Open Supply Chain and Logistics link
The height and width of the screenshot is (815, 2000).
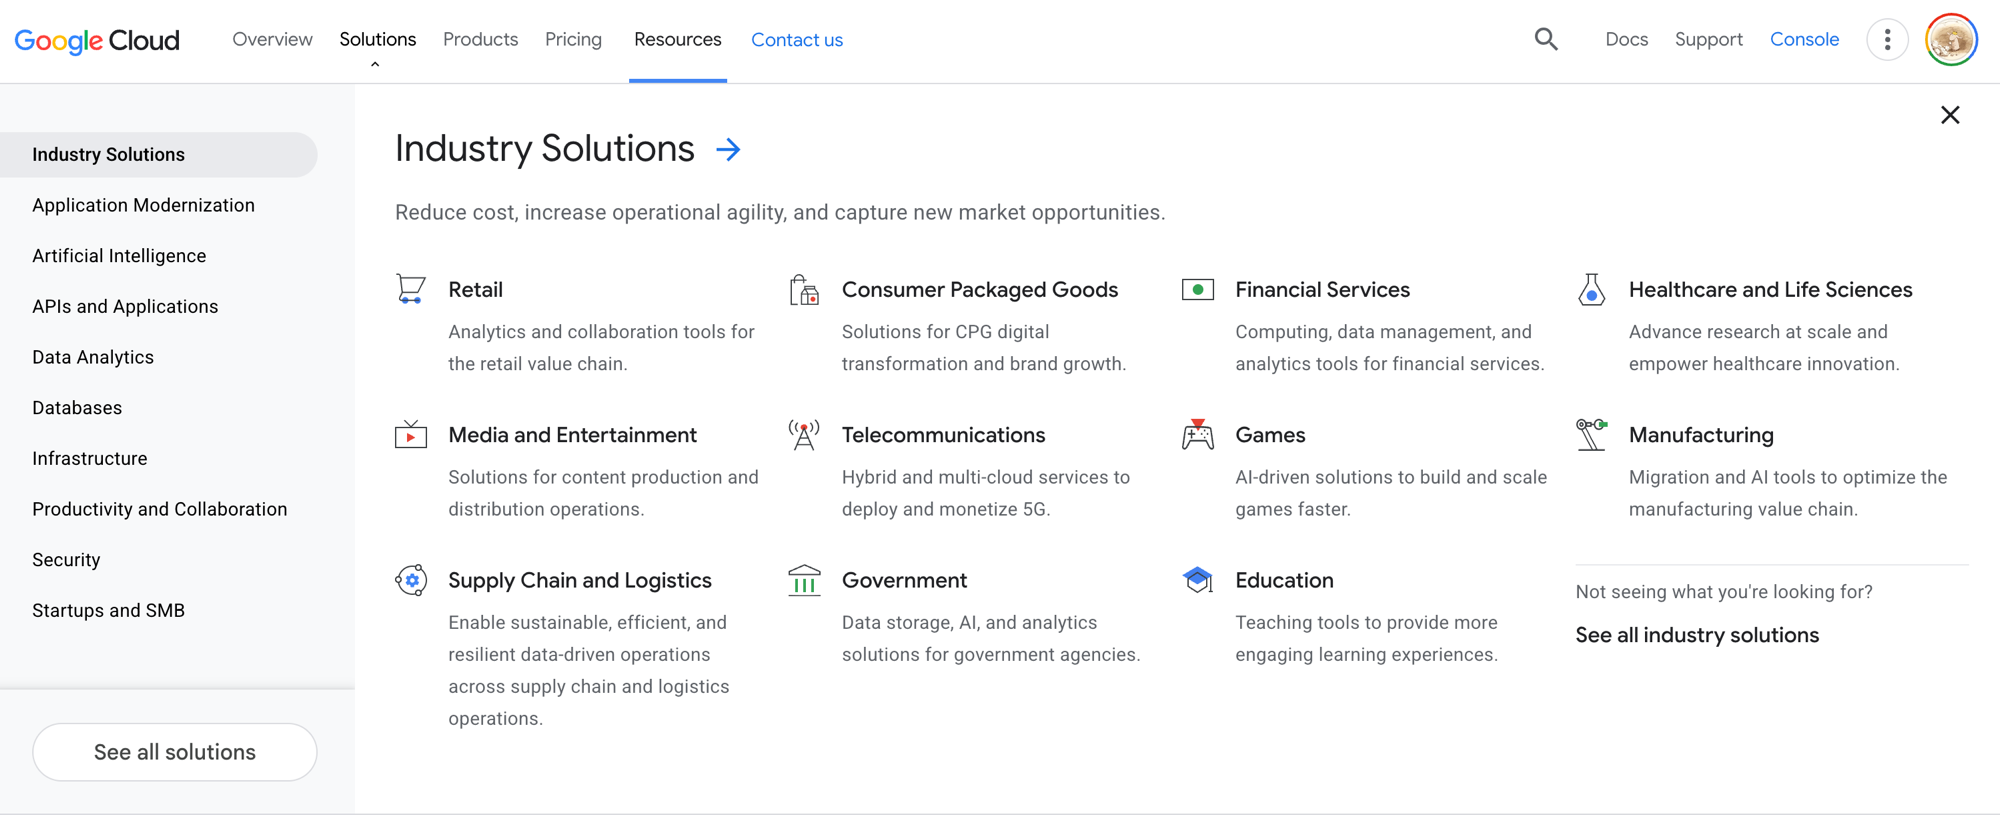[x=580, y=580]
